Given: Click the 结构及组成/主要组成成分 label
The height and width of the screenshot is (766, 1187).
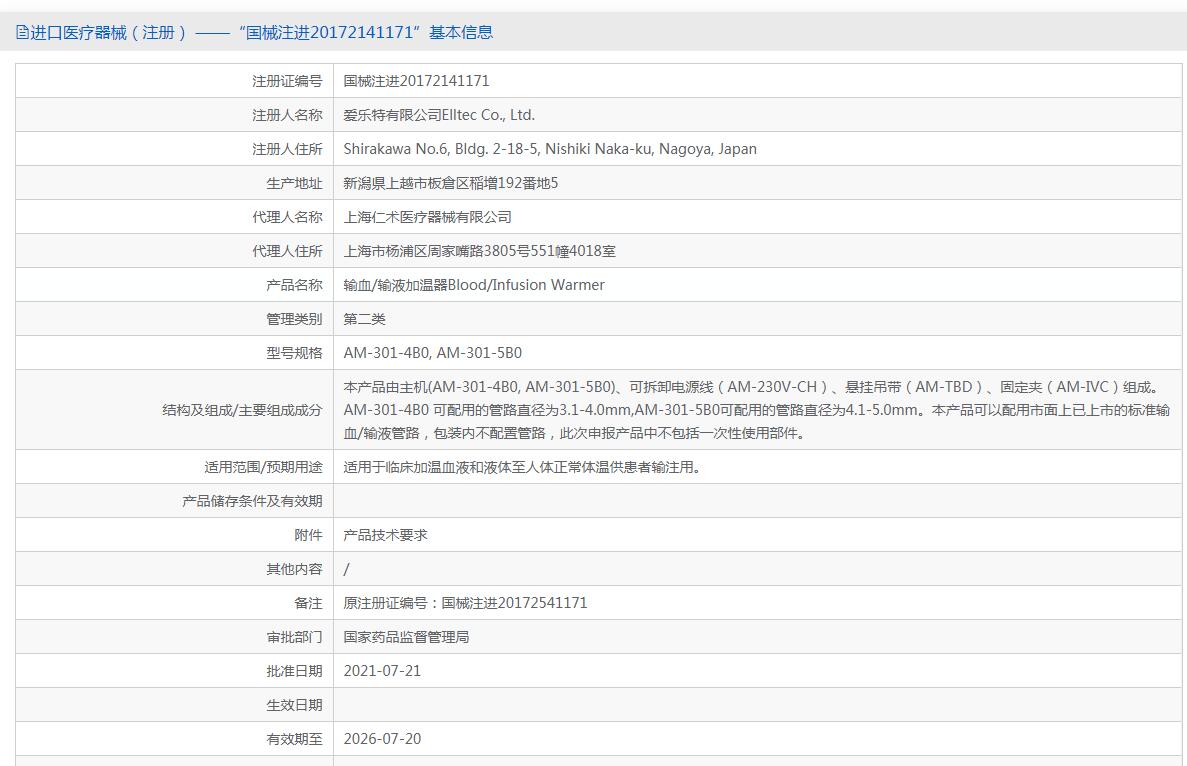Looking at the screenshot, I should (242, 410).
